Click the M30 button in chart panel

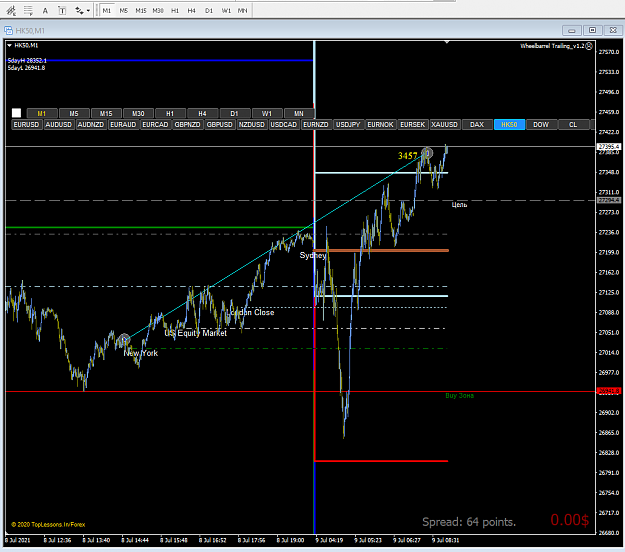138,114
